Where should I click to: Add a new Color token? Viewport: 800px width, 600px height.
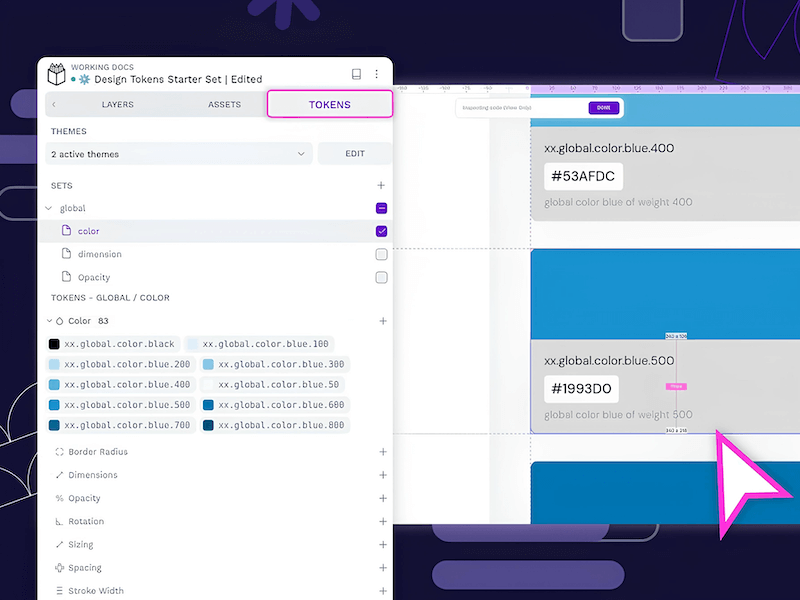point(382,321)
